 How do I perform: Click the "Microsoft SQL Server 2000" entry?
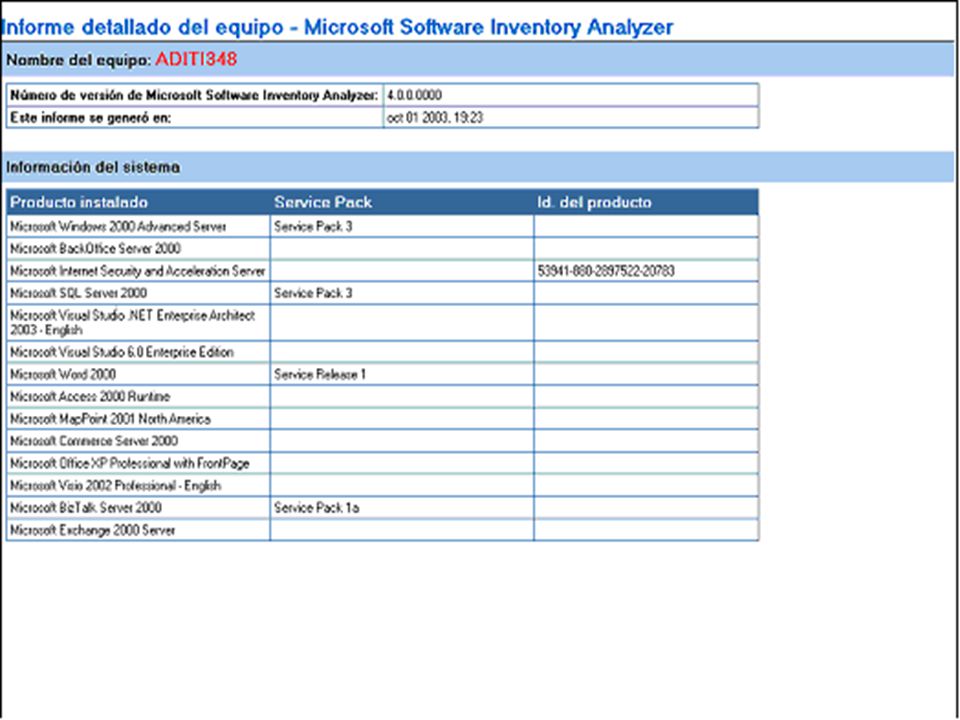tap(78, 293)
